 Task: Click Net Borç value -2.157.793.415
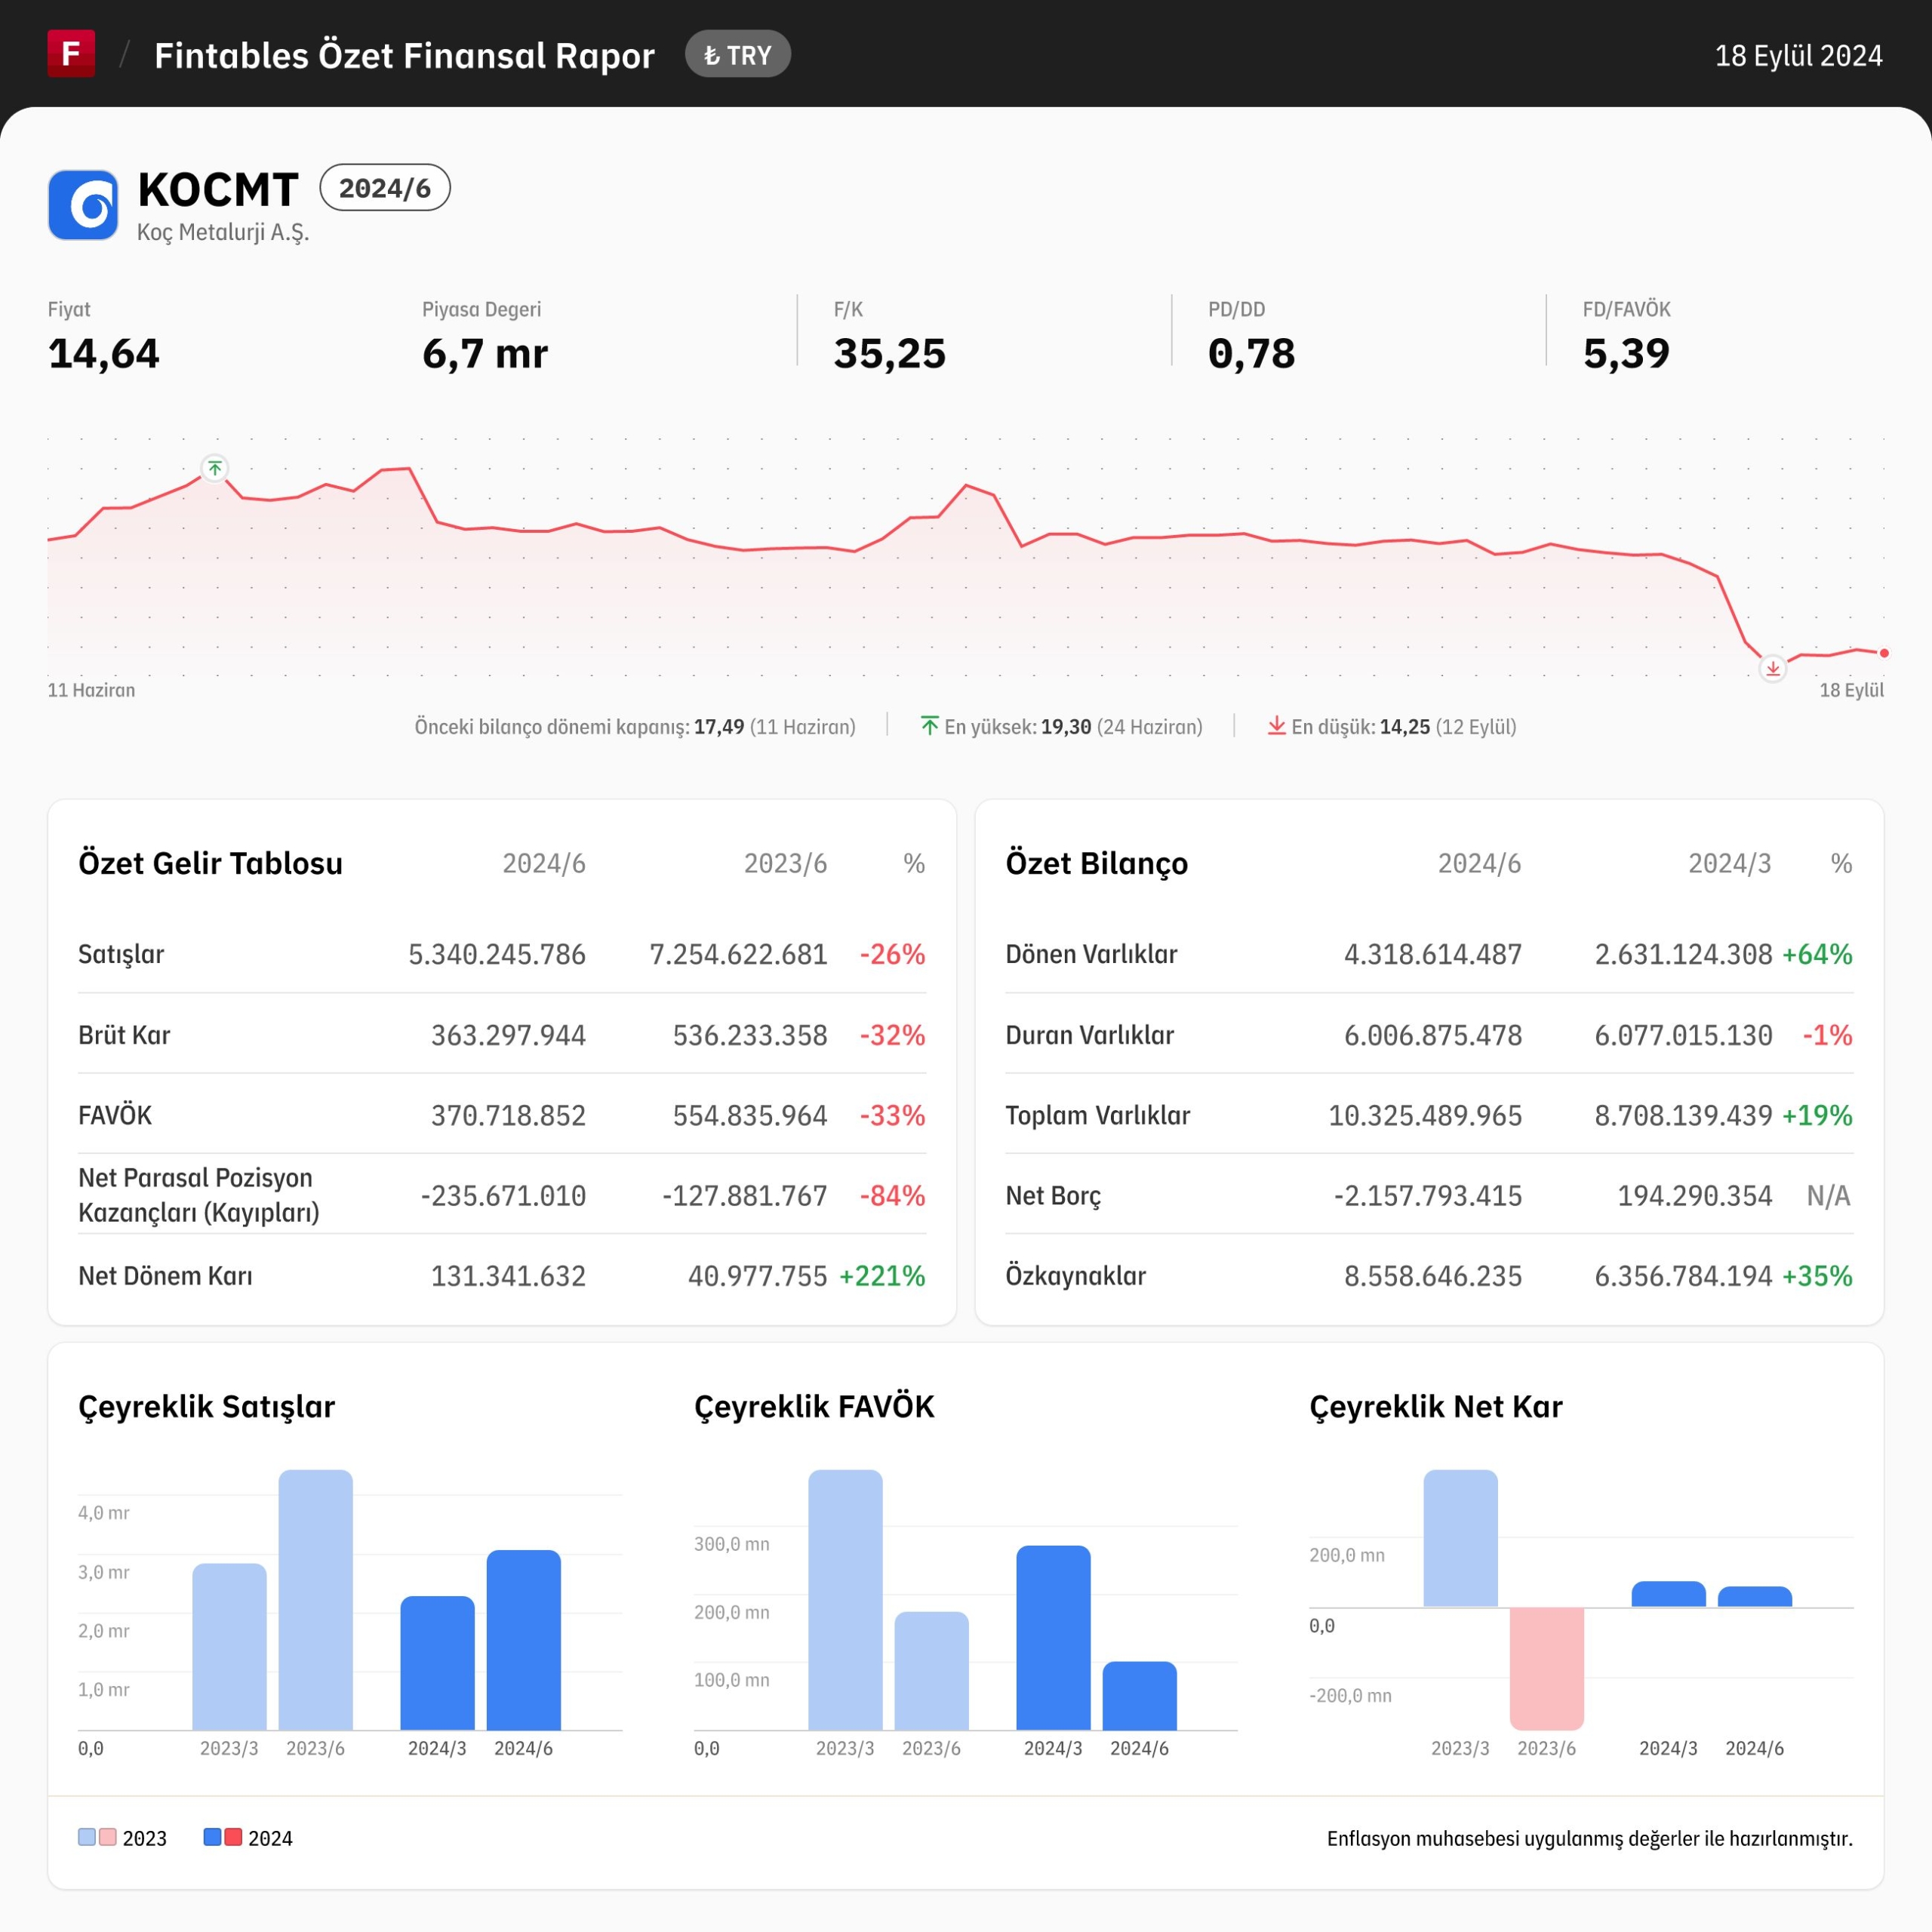click(1428, 1196)
